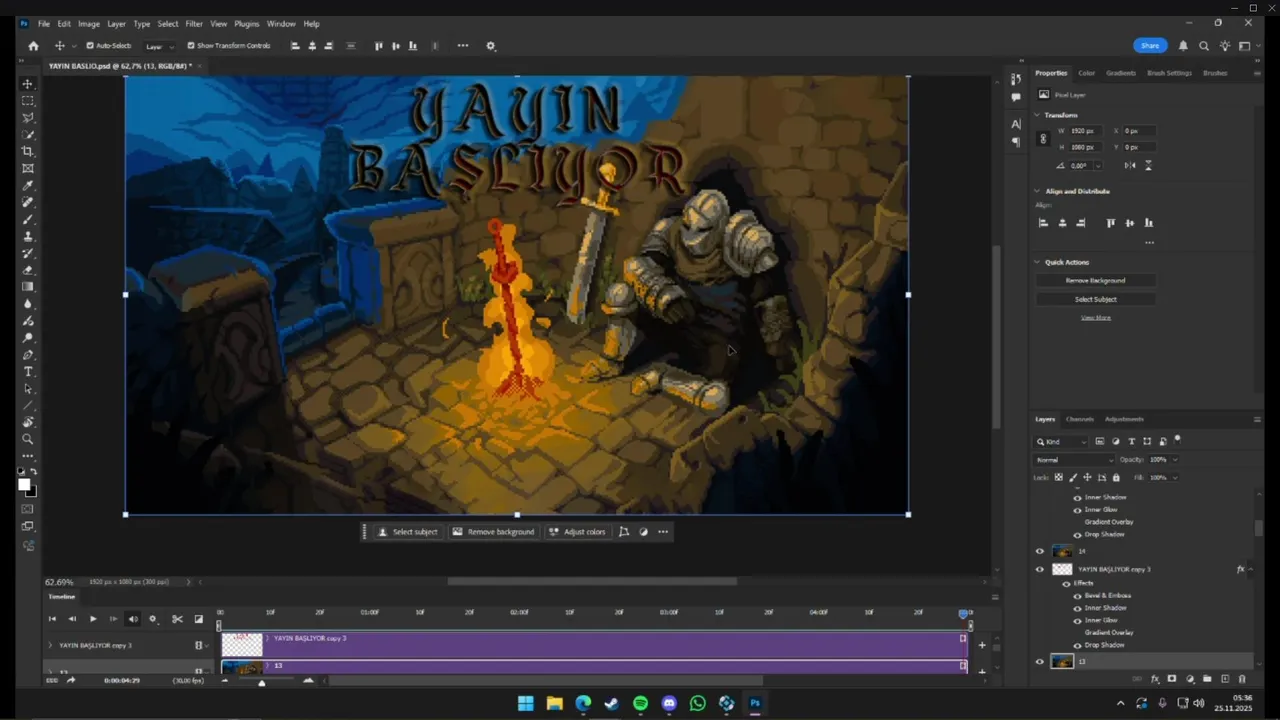Viewport: 1280px width, 720px height.
Task: Open the Filter menu
Action: (194, 24)
